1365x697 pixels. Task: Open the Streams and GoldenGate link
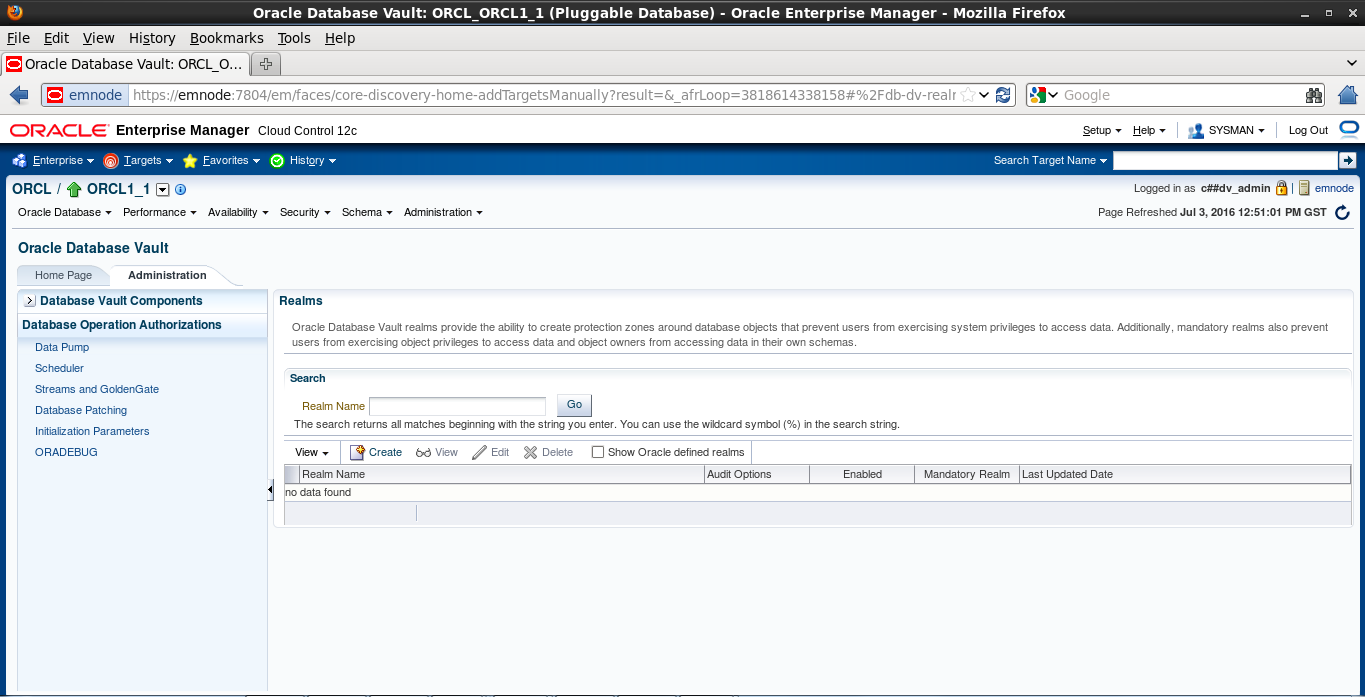(x=97, y=389)
